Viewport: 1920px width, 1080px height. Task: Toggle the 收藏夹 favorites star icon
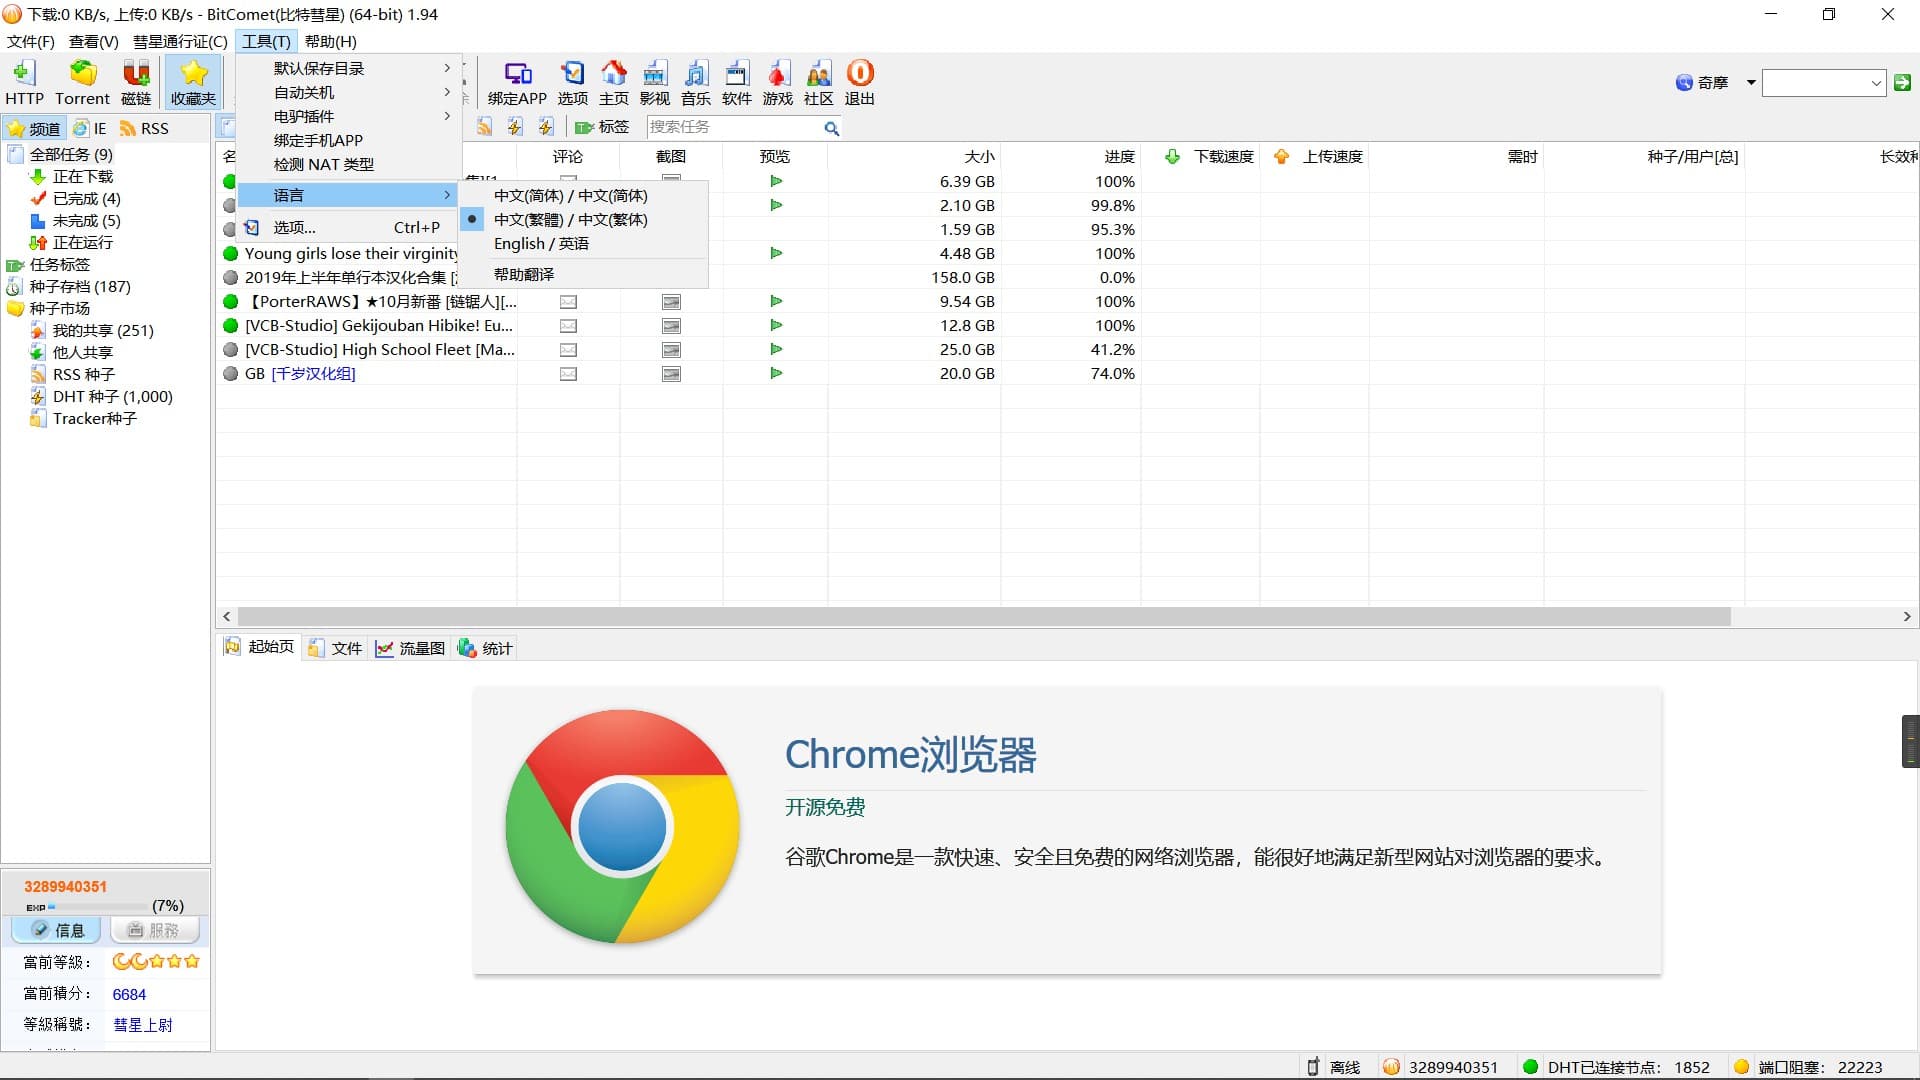(x=193, y=82)
